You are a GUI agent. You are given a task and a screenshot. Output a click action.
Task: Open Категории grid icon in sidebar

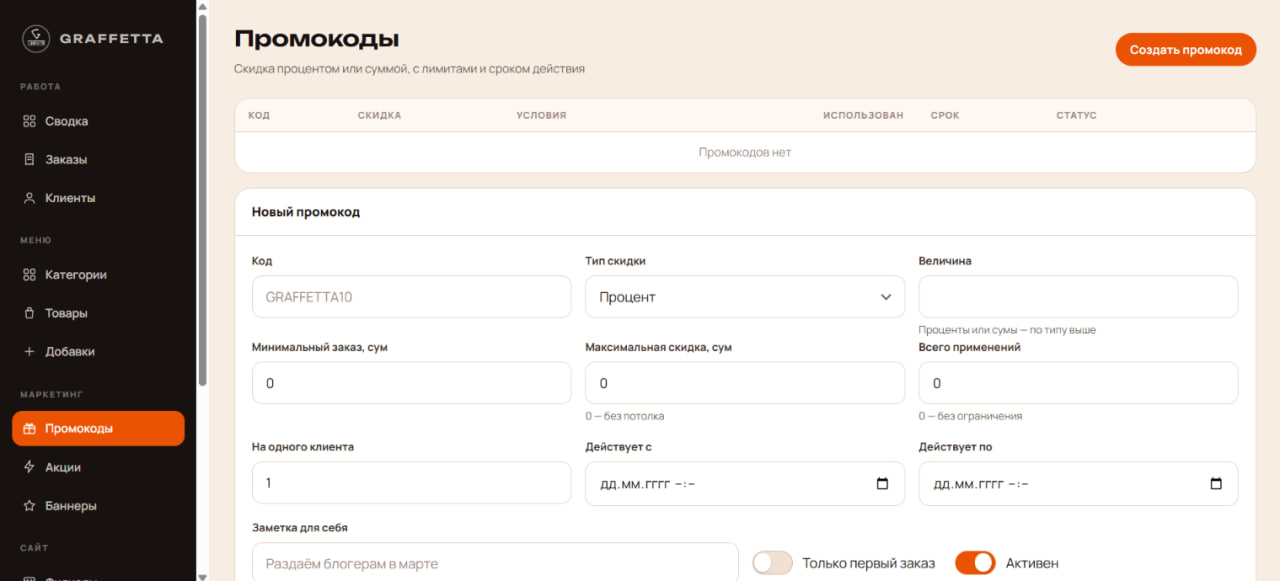click(29, 275)
